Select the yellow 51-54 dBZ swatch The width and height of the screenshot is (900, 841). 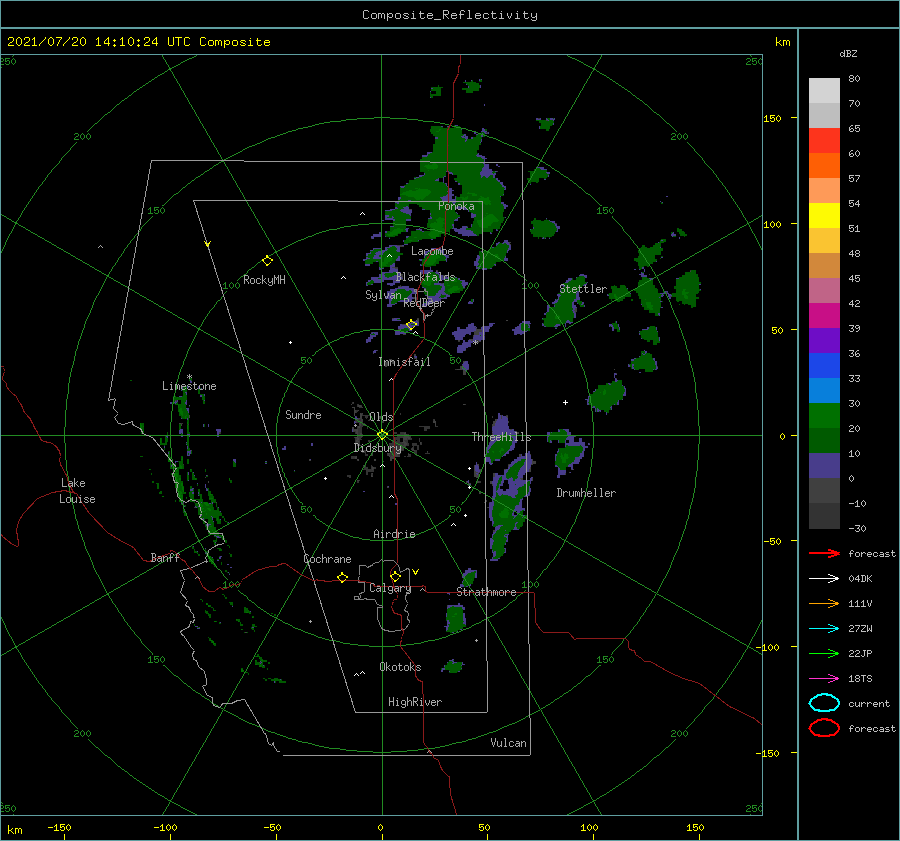tap(824, 216)
